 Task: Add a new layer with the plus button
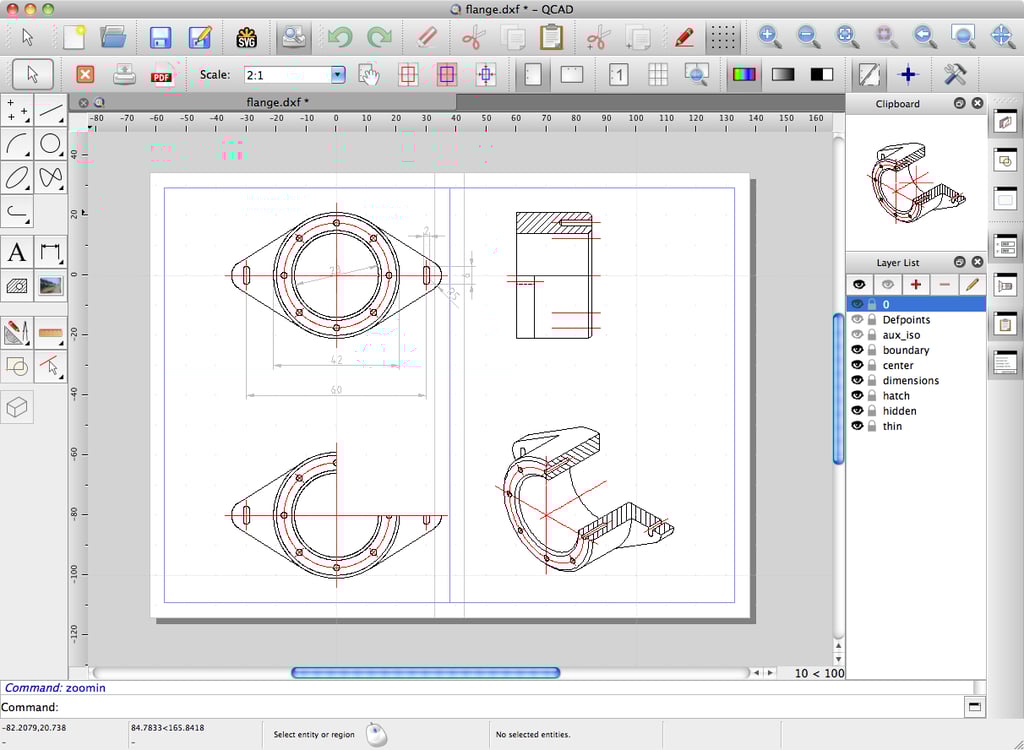[x=916, y=284]
